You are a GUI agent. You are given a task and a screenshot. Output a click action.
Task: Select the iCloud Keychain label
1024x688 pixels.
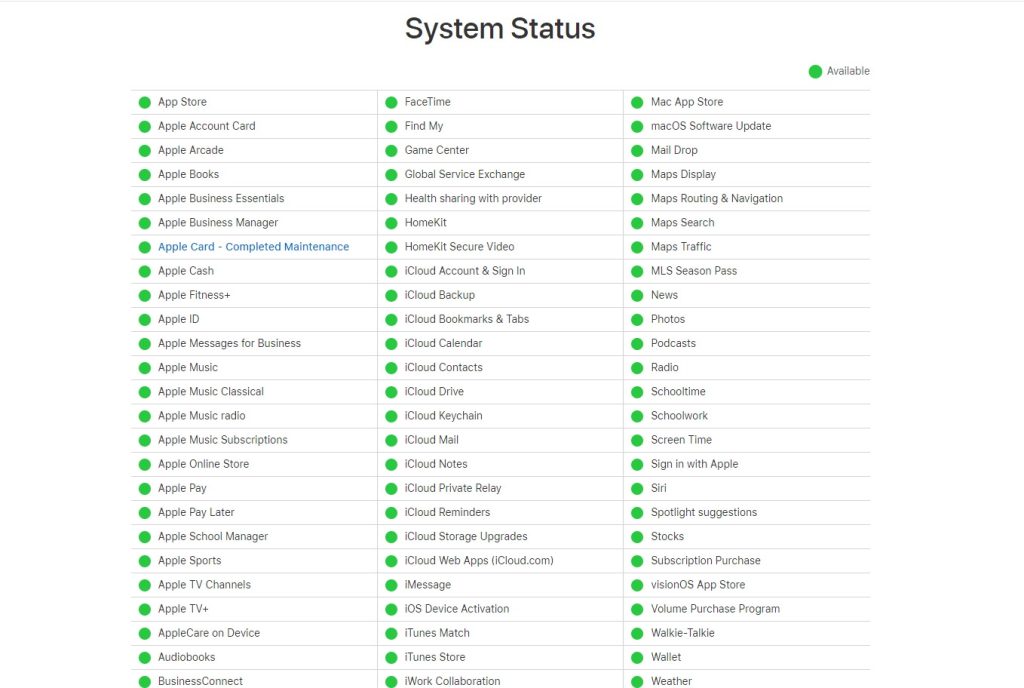443,416
